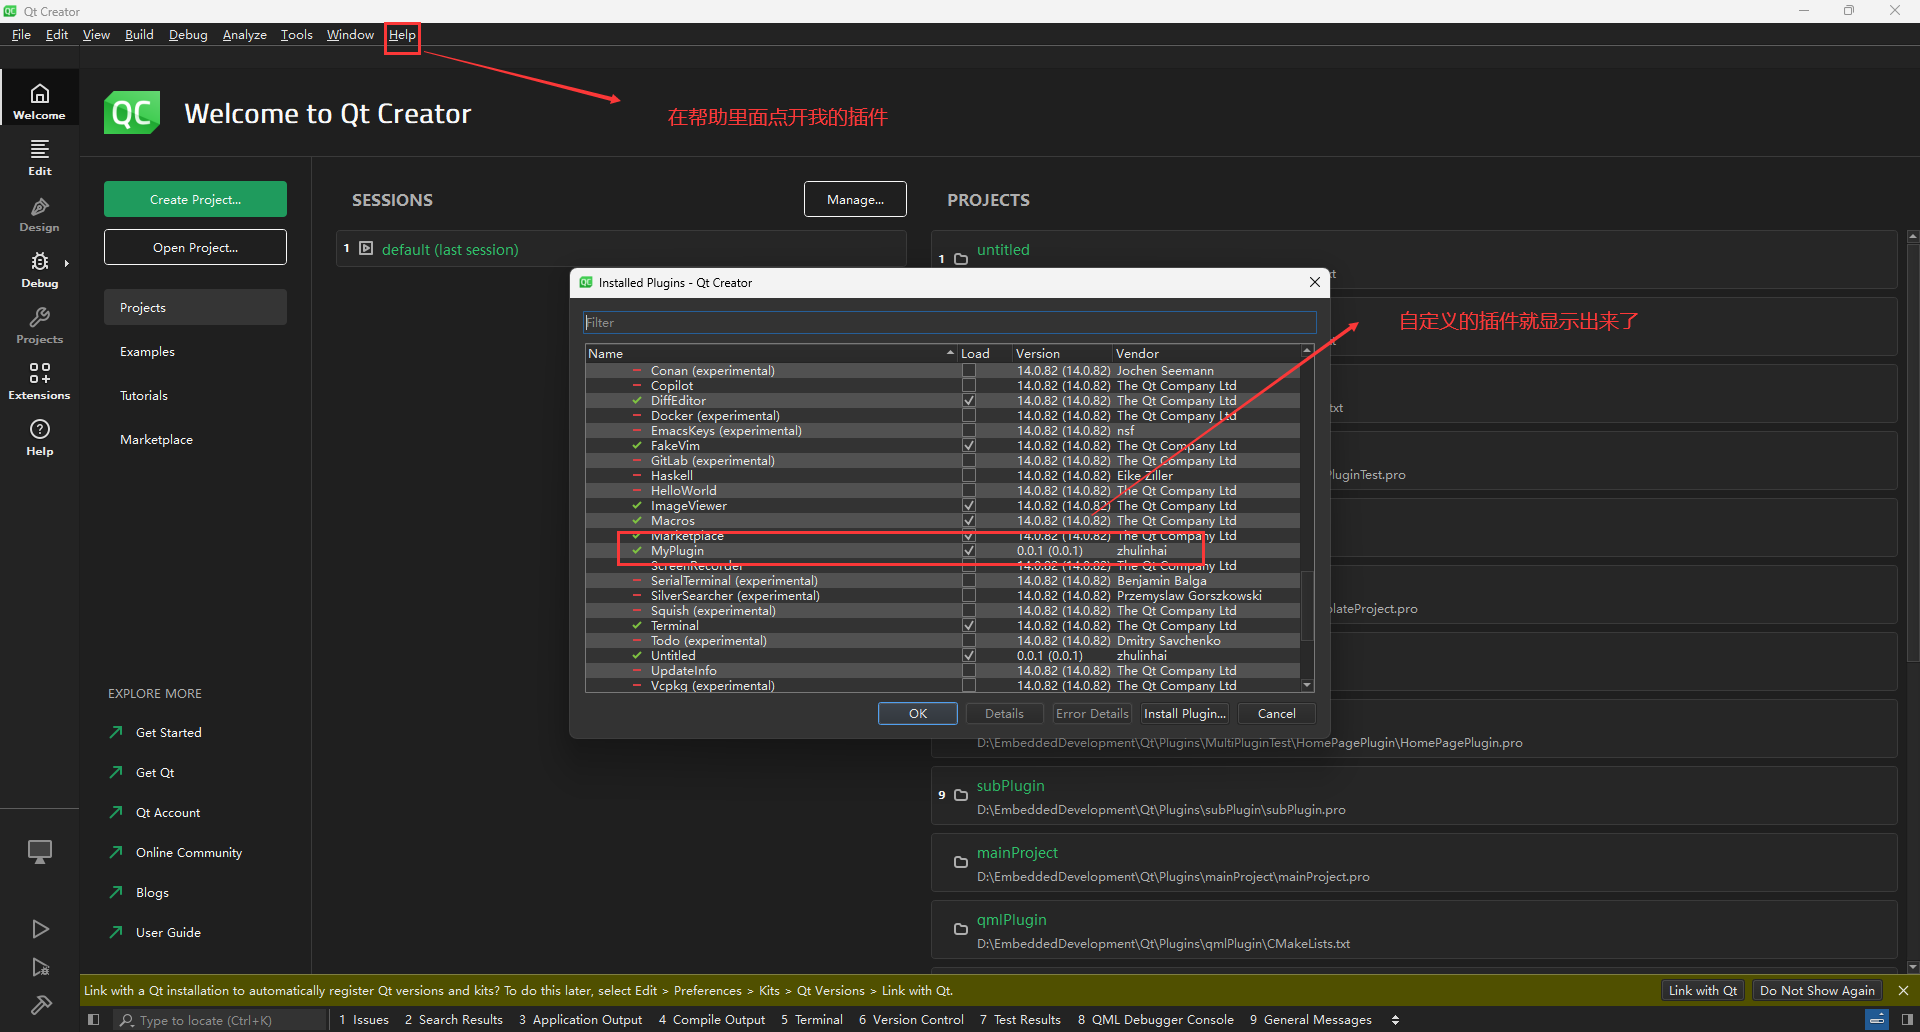Open output pane selector arrows in status bar
Screen dimensions: 1920x1032
pyautogui.click(x=1395, y=1019)
